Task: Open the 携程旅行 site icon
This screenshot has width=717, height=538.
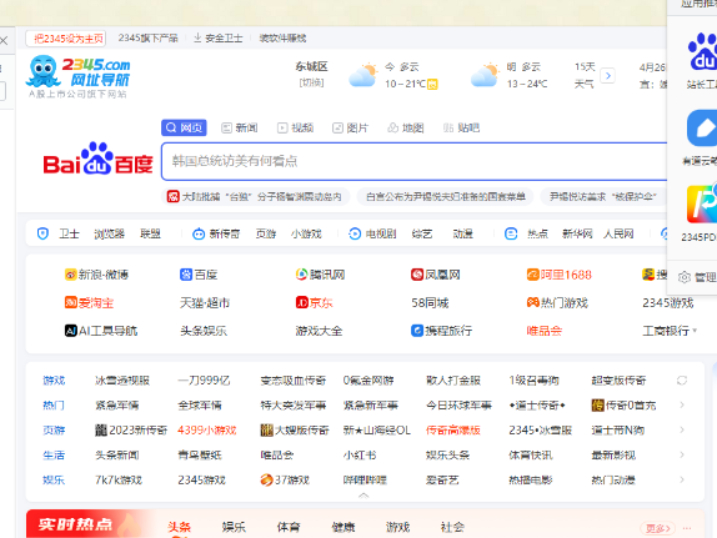Action: [417, 330]
